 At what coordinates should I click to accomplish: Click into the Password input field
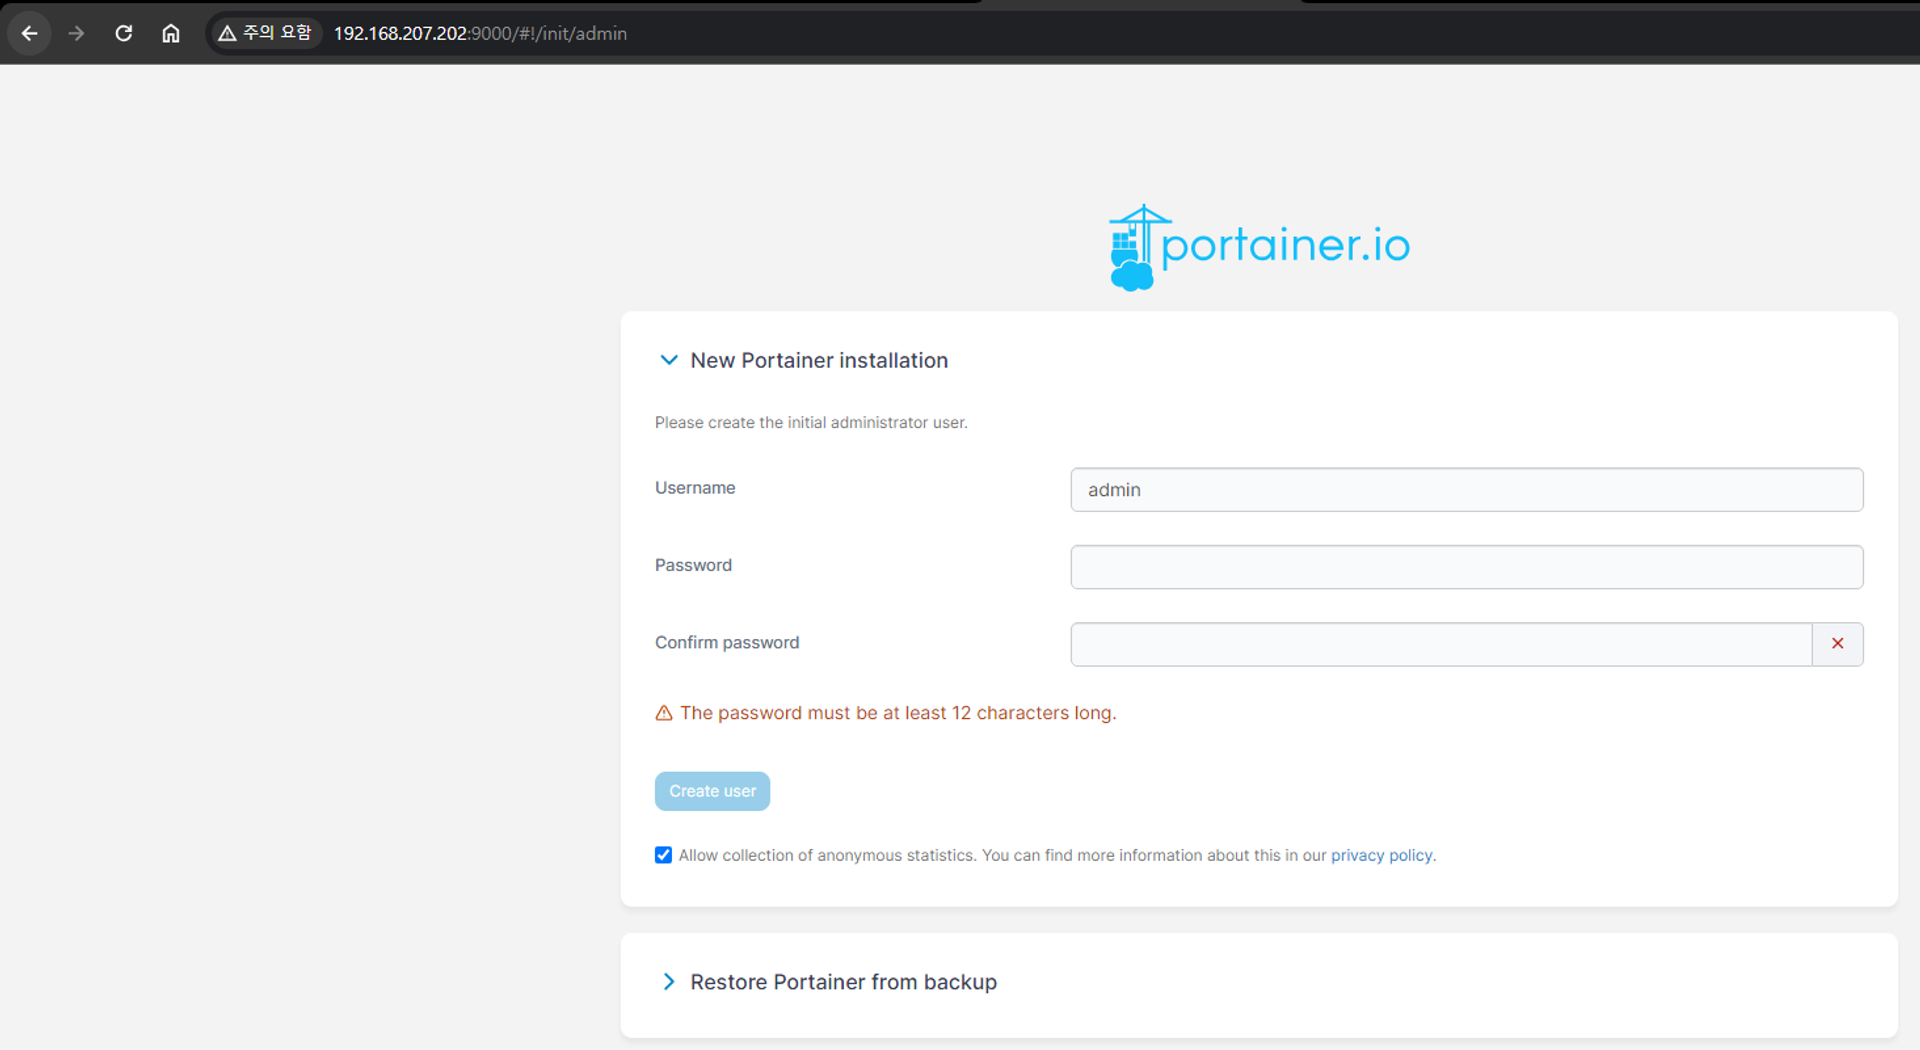tap(1466, 567)
